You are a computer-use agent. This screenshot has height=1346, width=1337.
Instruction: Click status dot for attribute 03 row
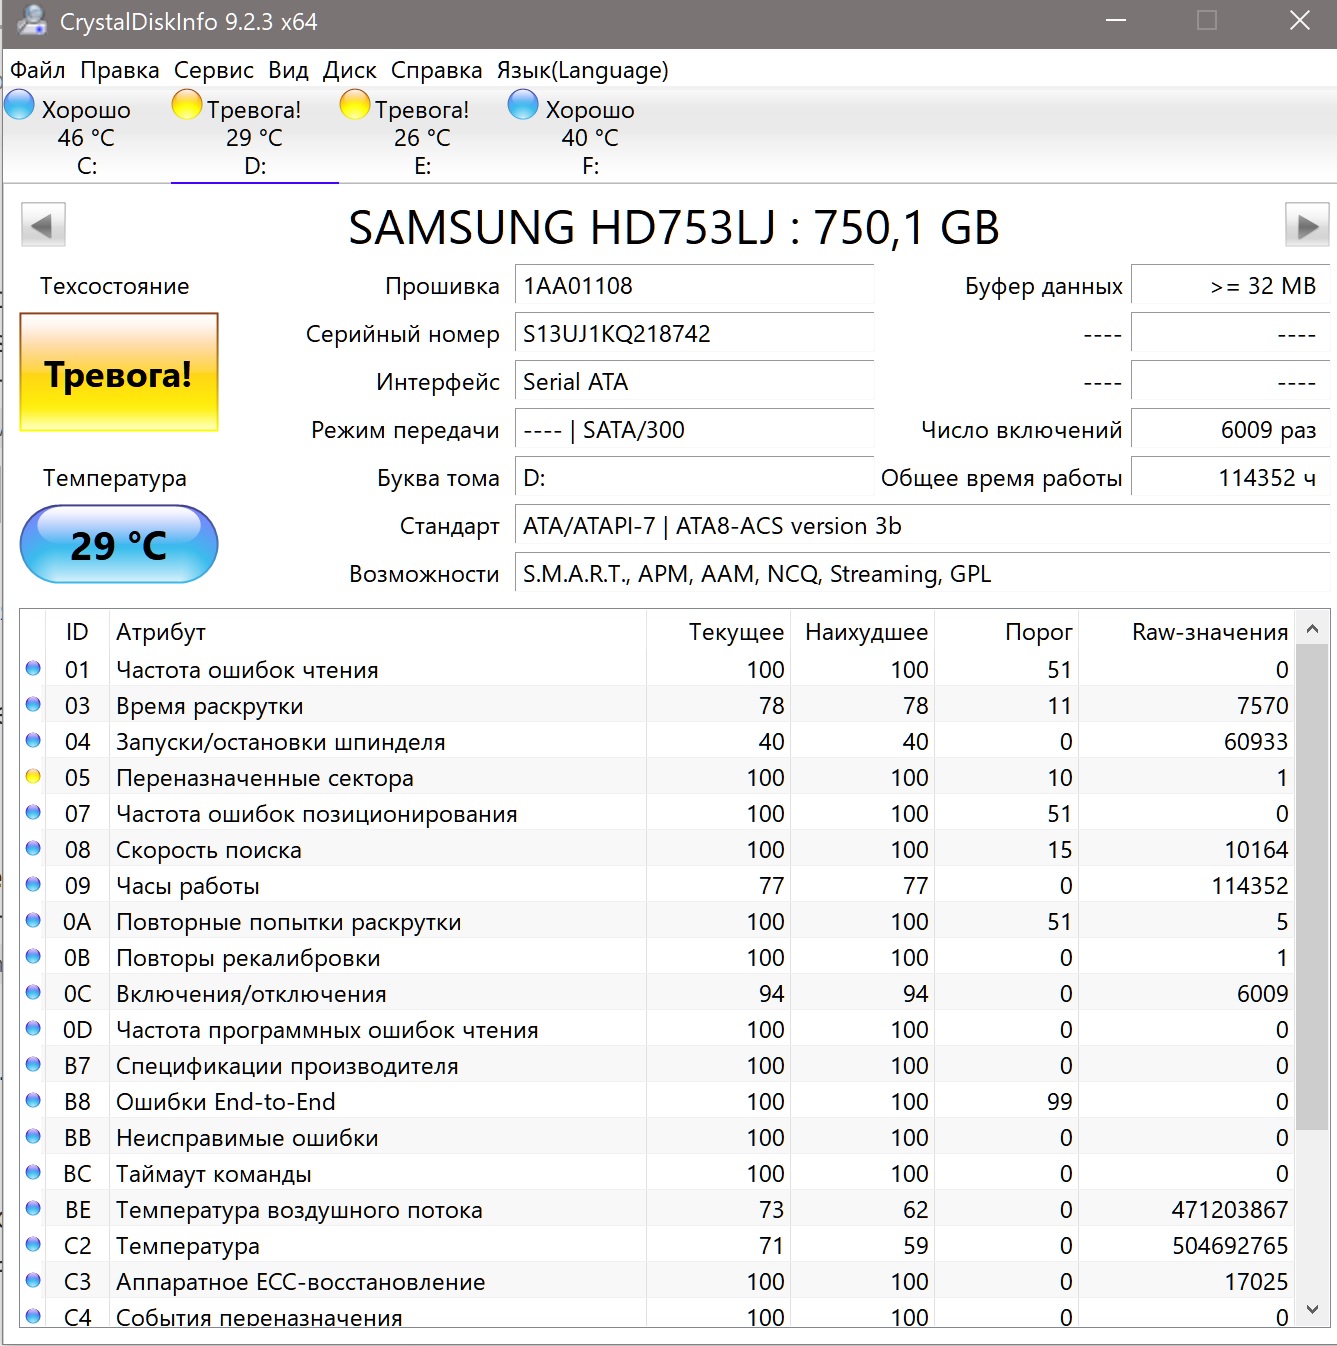33,705
